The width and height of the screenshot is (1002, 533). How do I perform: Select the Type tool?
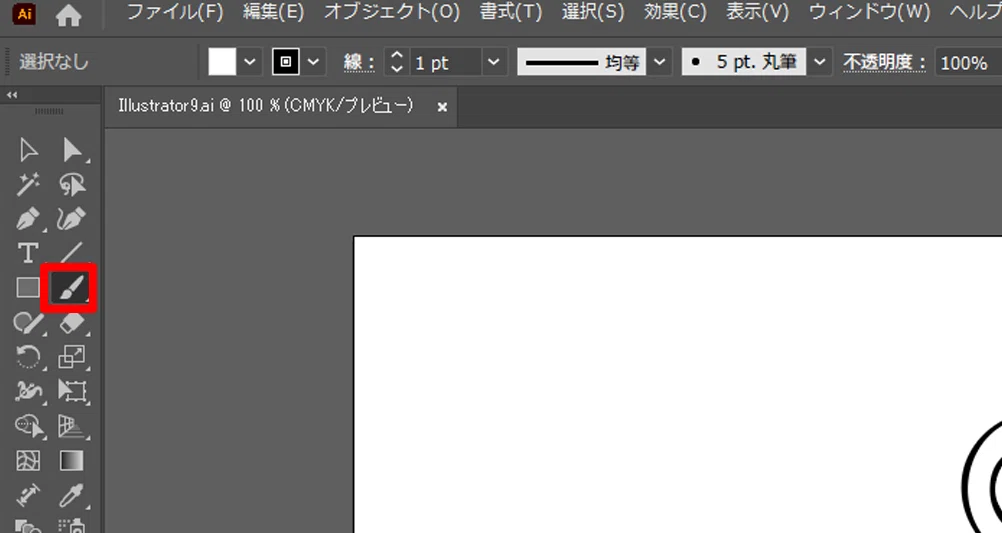[x=28, y=253]
